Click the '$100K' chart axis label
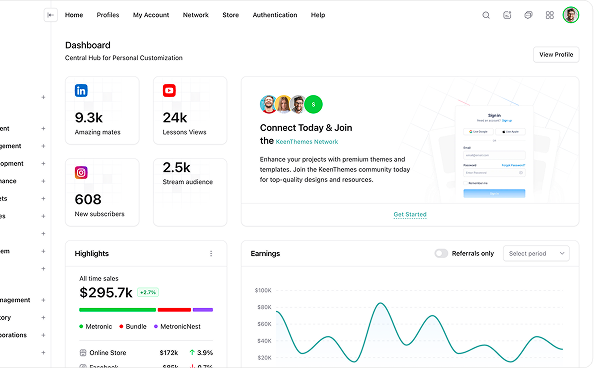Screen dimensions: 594x368 pos(263,290)
